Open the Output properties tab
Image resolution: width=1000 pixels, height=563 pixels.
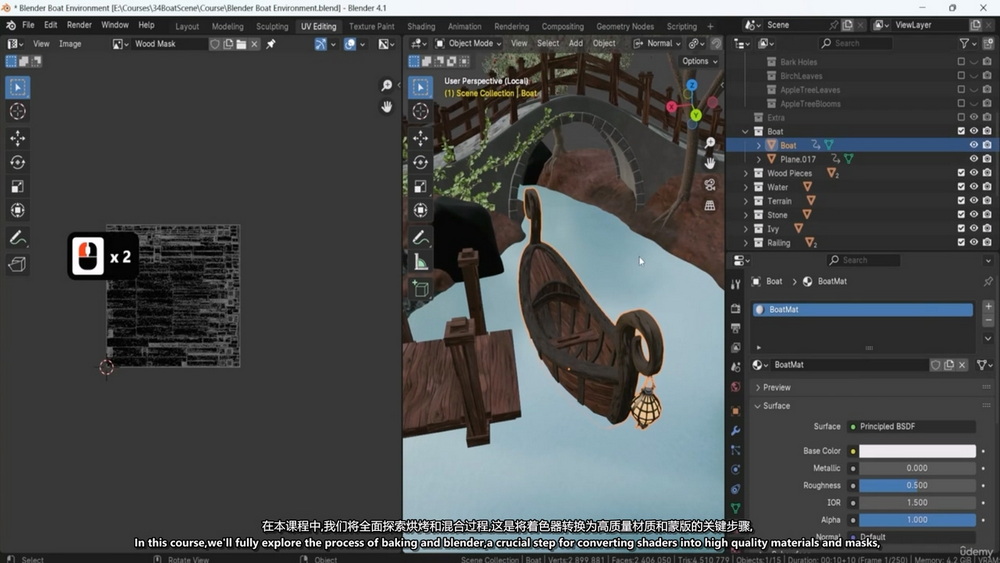point(735,328)
